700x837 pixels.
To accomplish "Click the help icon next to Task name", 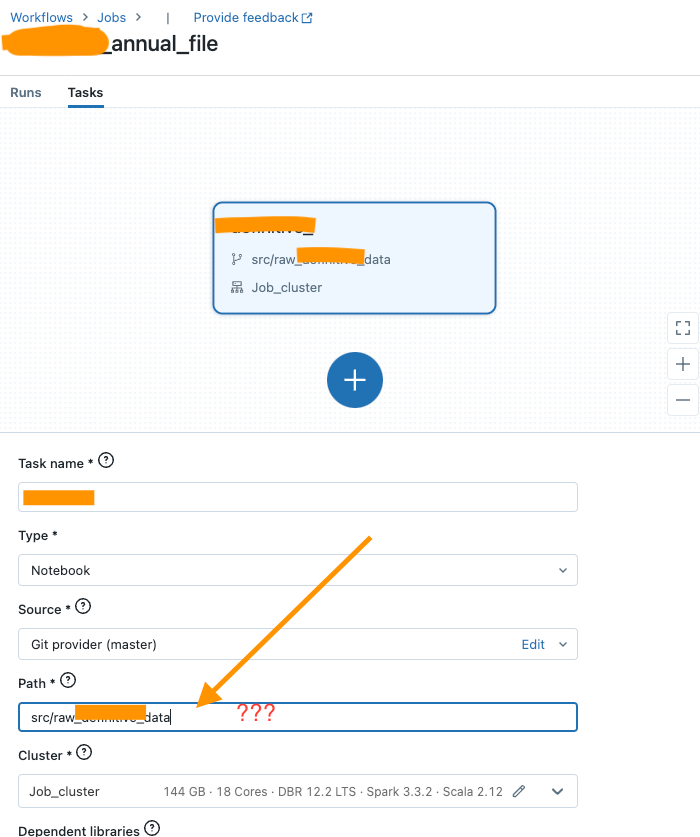I will [106, 461].
